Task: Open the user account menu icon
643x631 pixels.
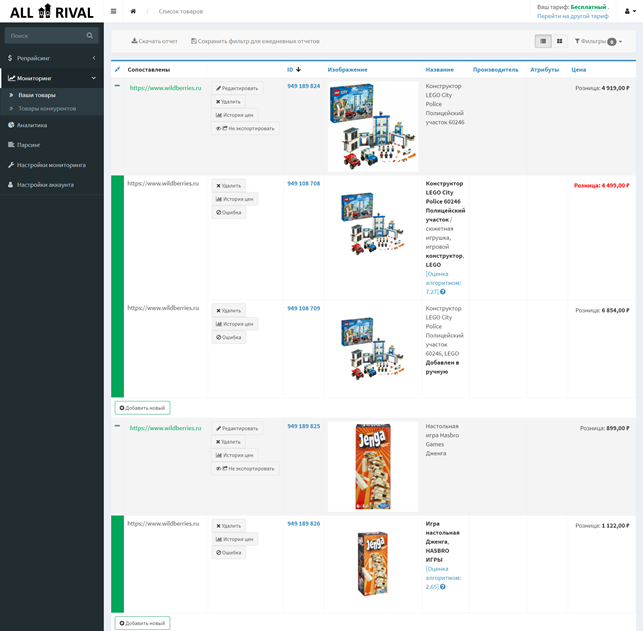Action: pos(630,11)
